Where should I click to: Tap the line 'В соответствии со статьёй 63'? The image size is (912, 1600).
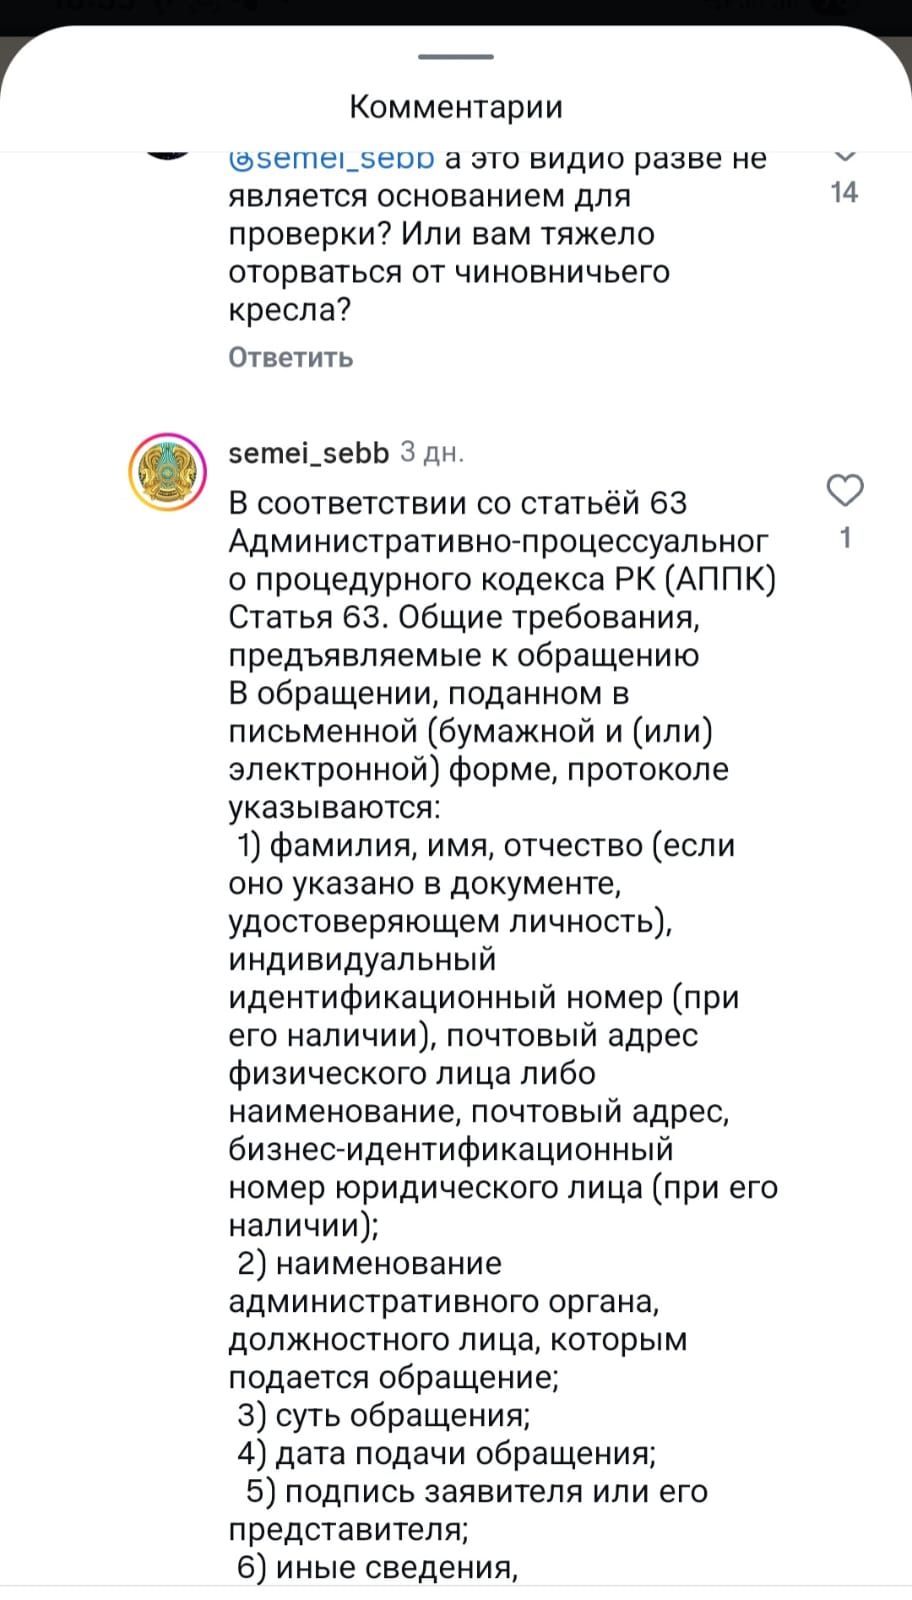coord(457,503)
